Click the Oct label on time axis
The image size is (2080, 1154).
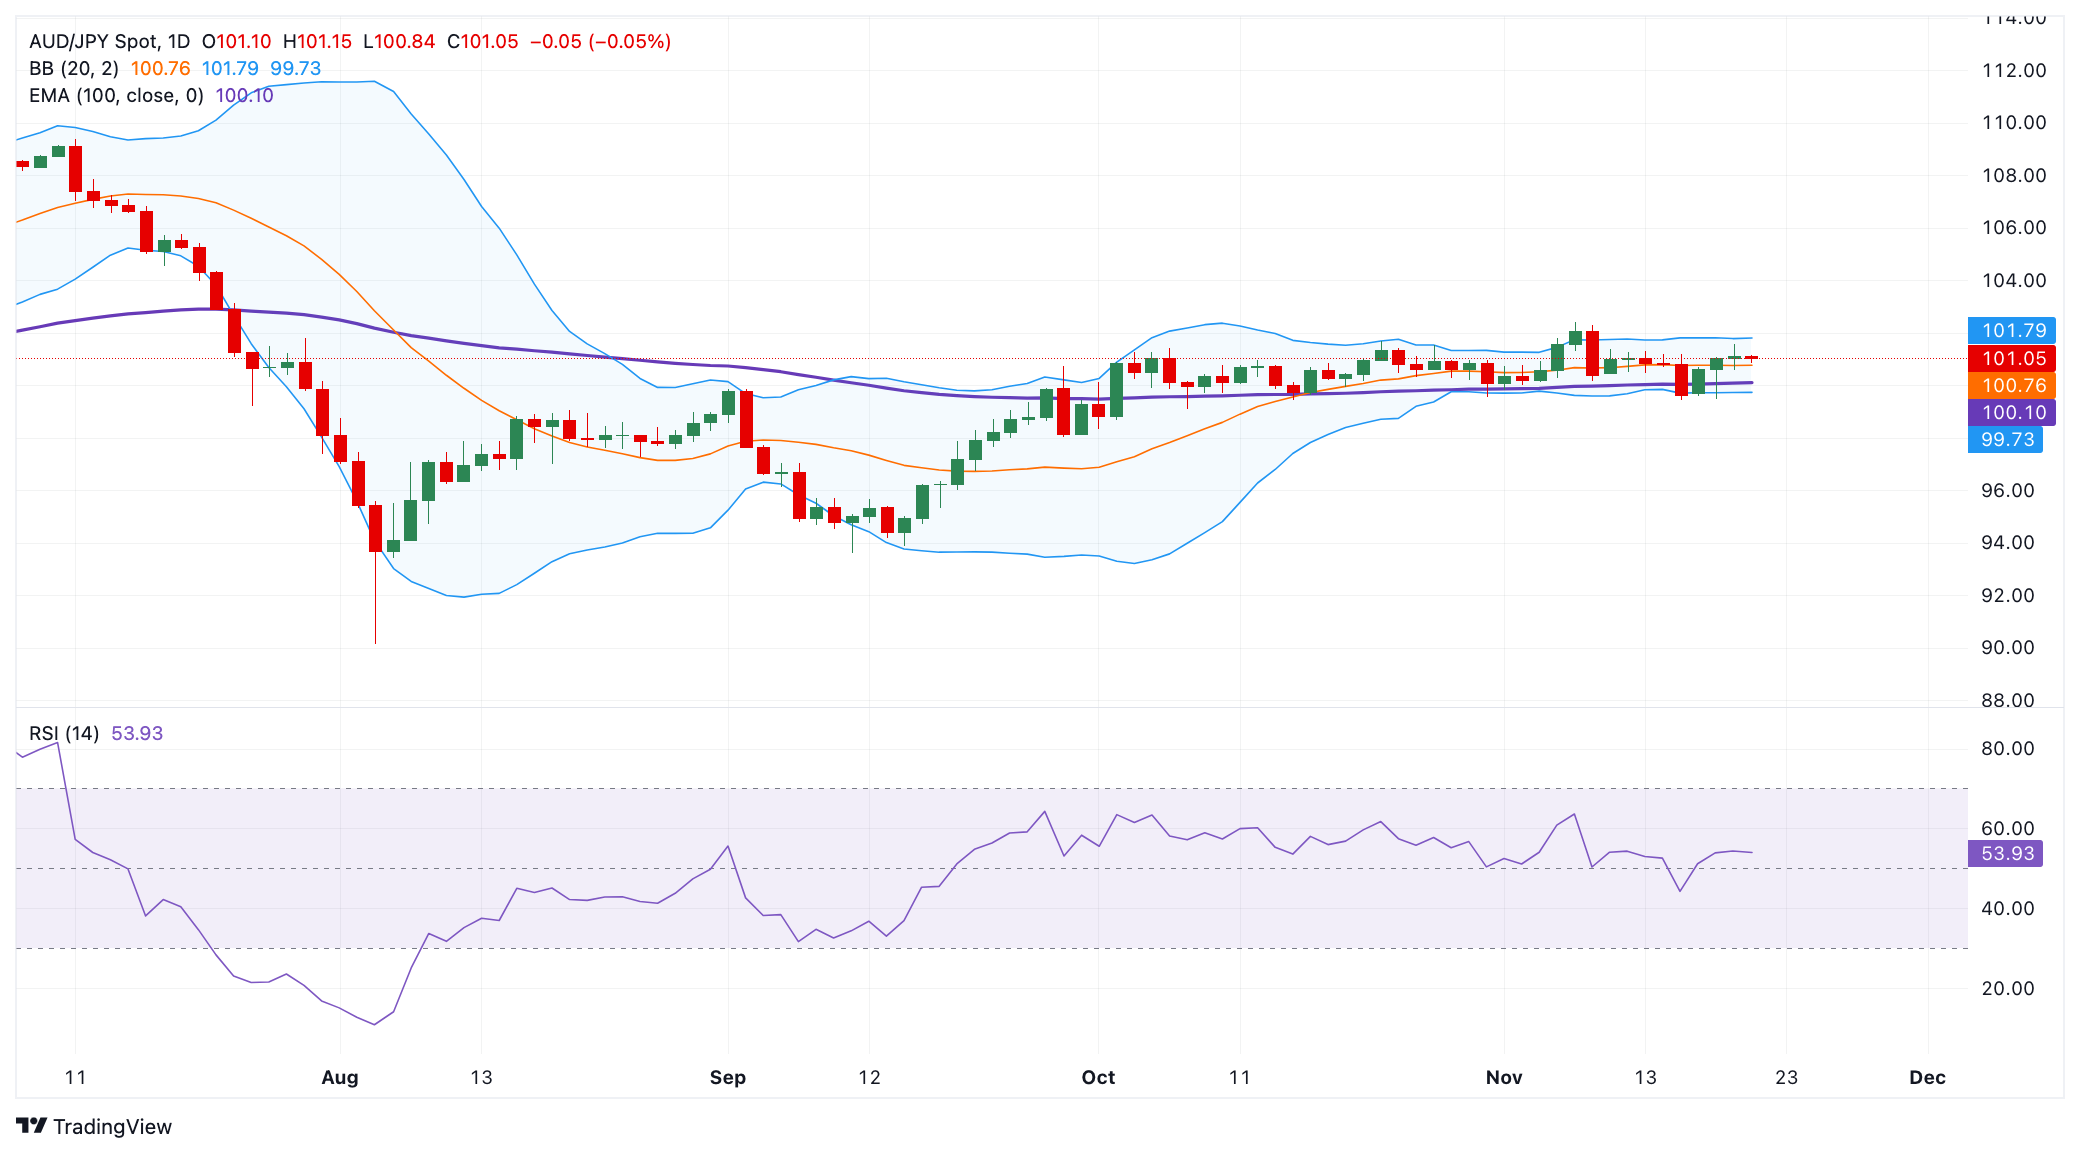(1098, 1077)
